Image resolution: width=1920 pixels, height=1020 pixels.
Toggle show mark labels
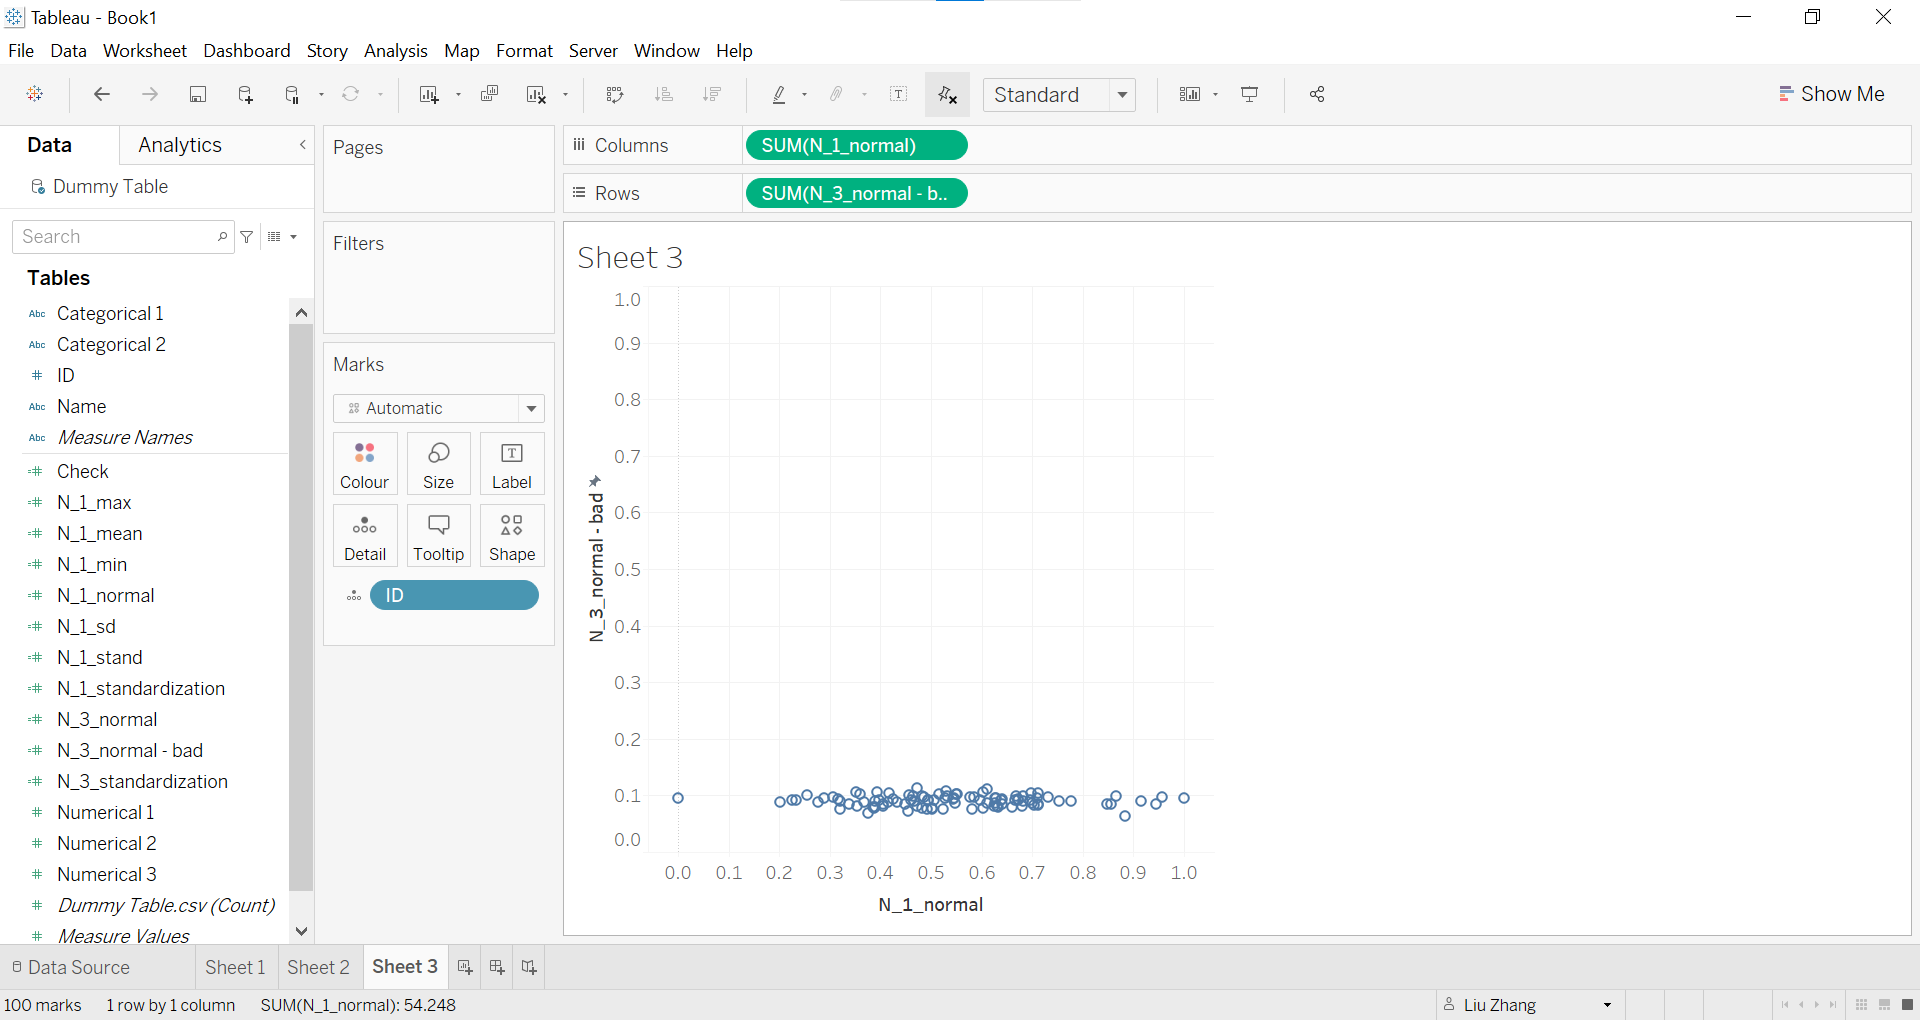click(x=899, y=94)
